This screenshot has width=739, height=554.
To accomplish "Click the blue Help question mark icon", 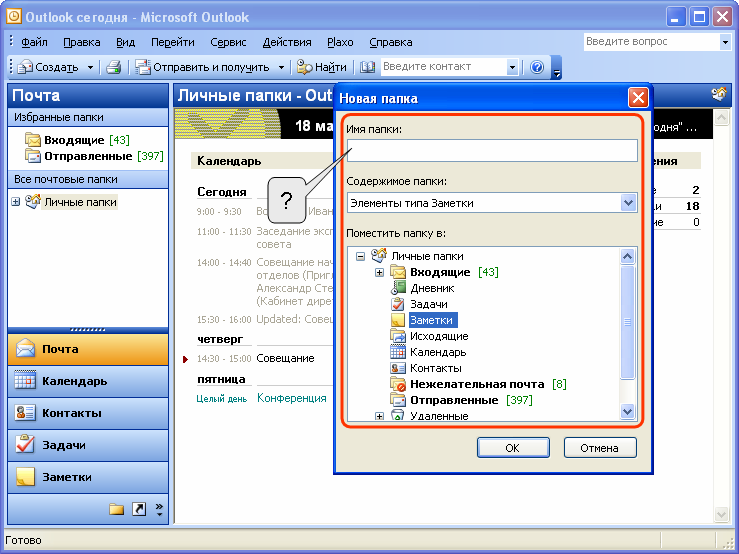I will (537, 67).
